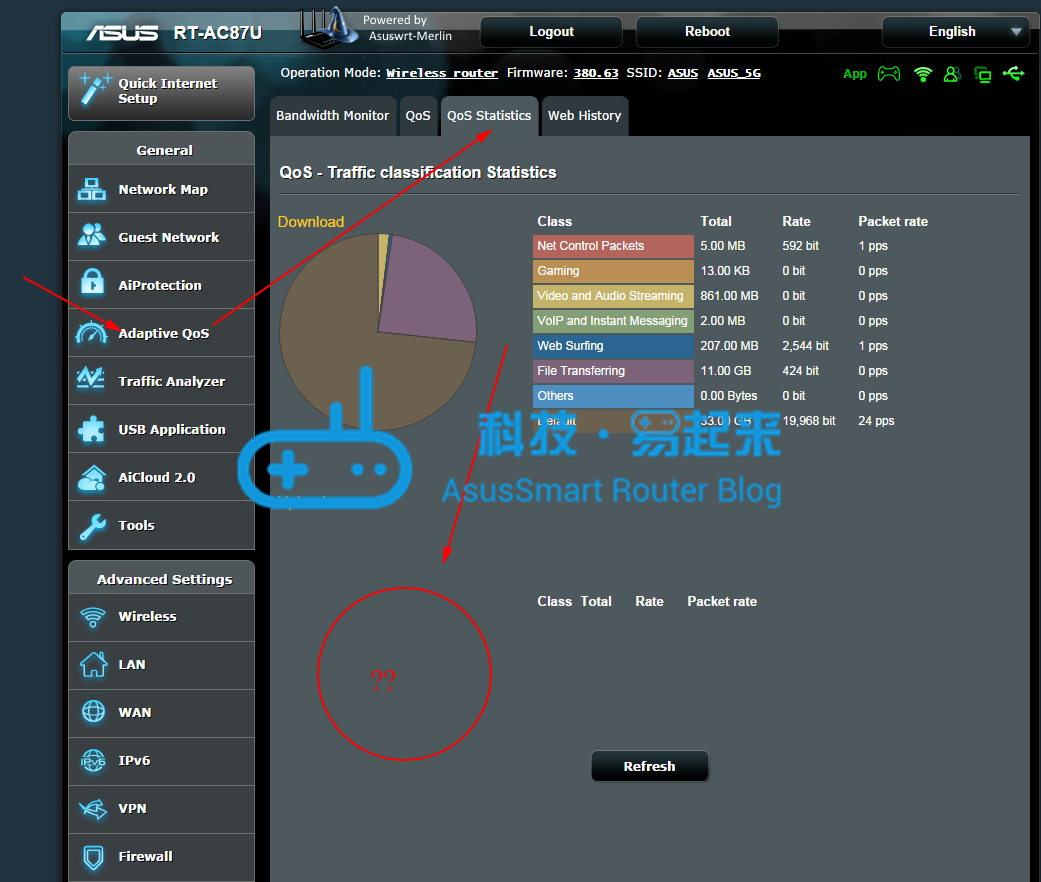Click the Firewall shield icon
The height and width of the screenshot is (882, 1041).
pyautogui.click(x=93, y=857)
